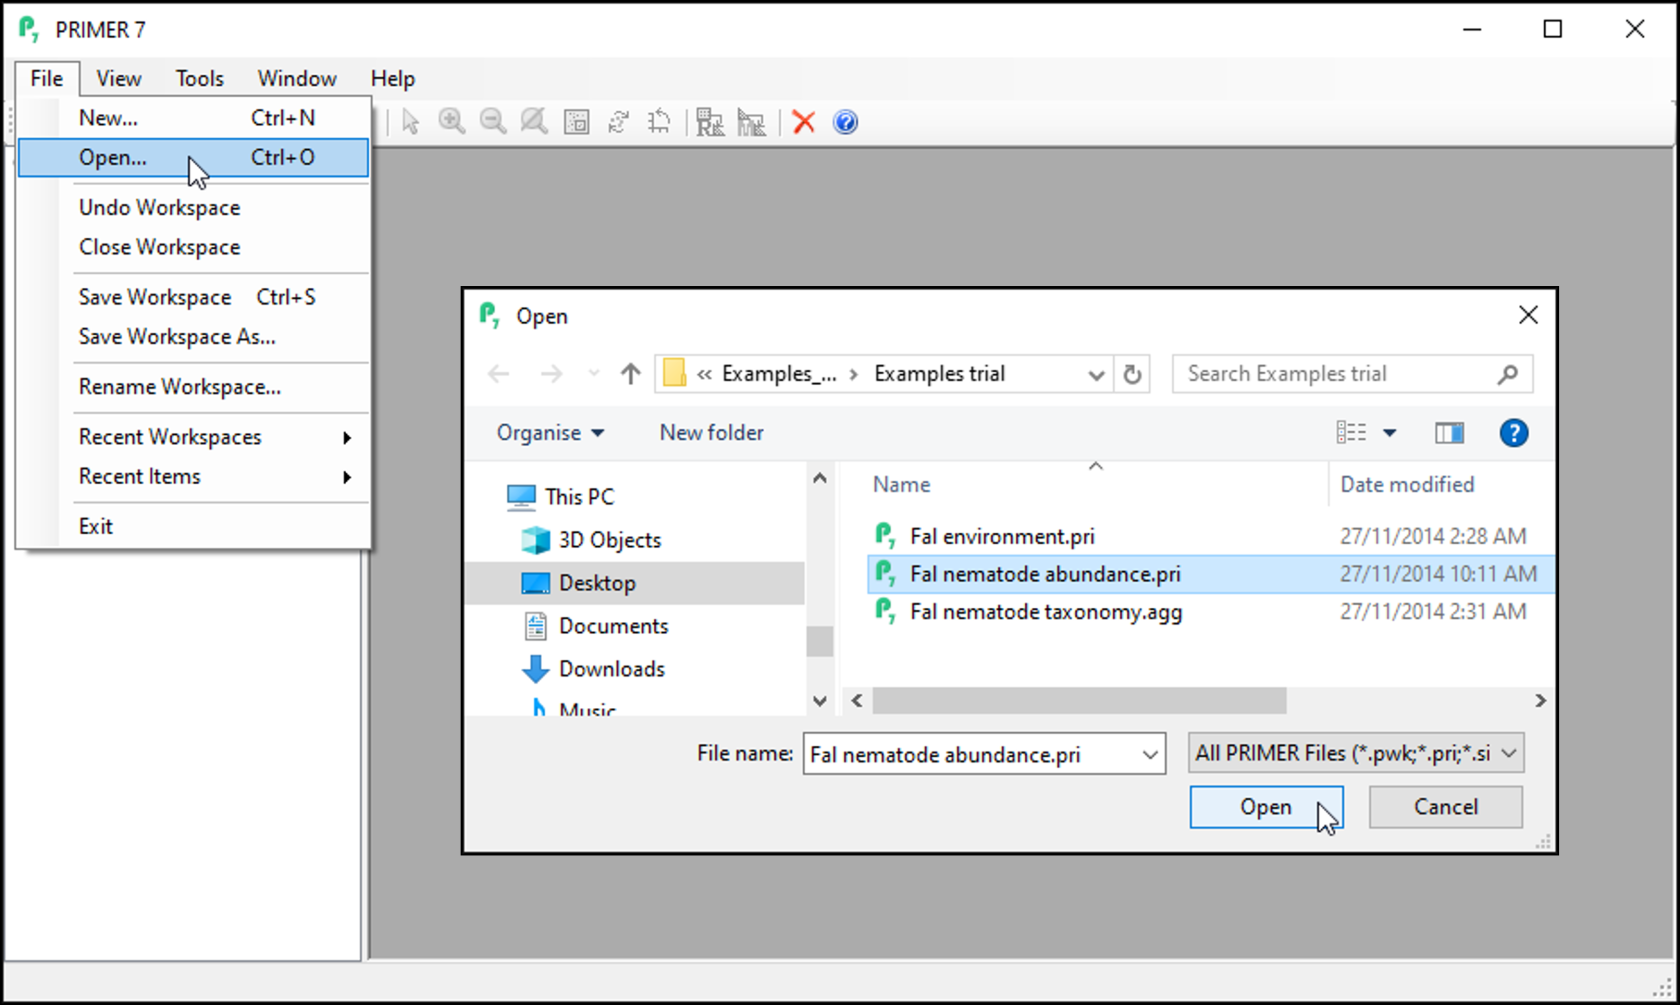Refresh the Examples trial folder listing
The width and height of the screenshot is (1680, 1005).
[1132, 374]
